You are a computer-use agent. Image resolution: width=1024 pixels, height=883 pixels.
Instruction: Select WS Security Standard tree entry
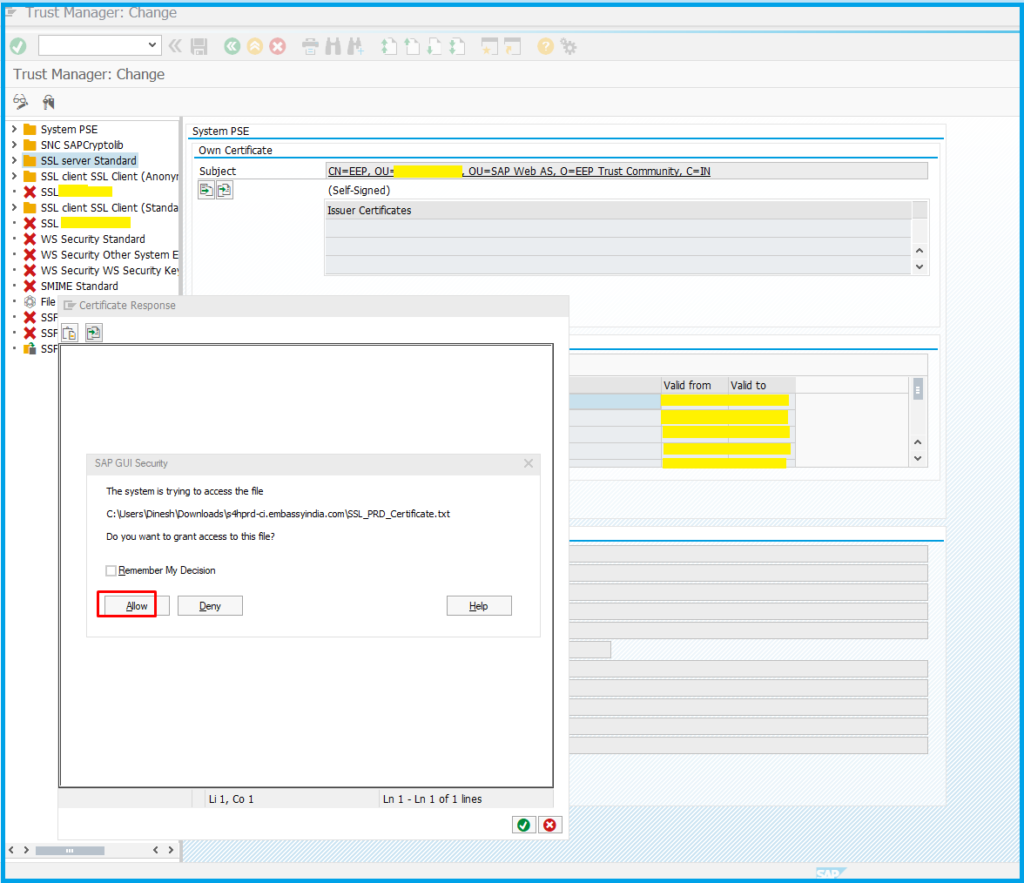(x=92, y=239)
